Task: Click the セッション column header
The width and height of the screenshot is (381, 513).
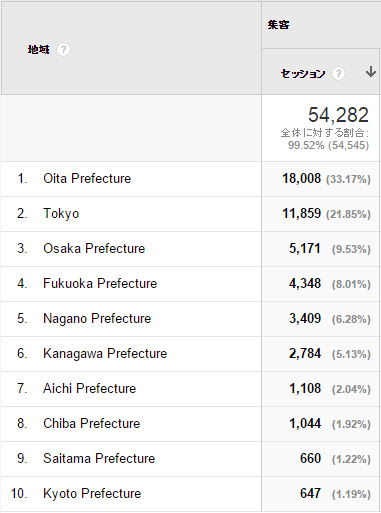Action: pos(303,73)
